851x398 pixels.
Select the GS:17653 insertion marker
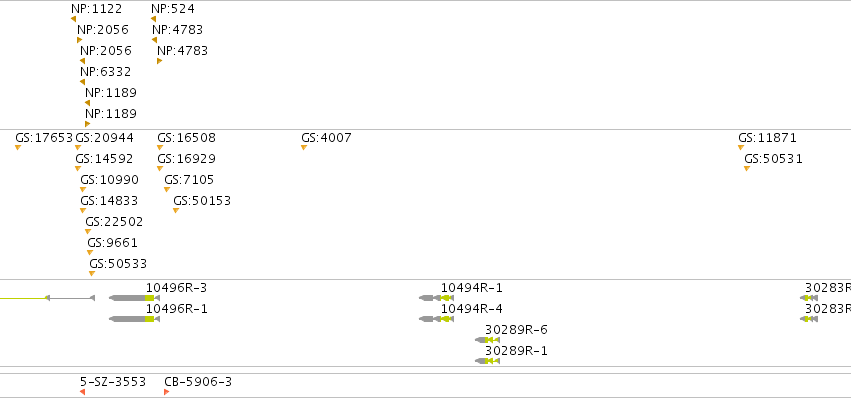[18, 148]
